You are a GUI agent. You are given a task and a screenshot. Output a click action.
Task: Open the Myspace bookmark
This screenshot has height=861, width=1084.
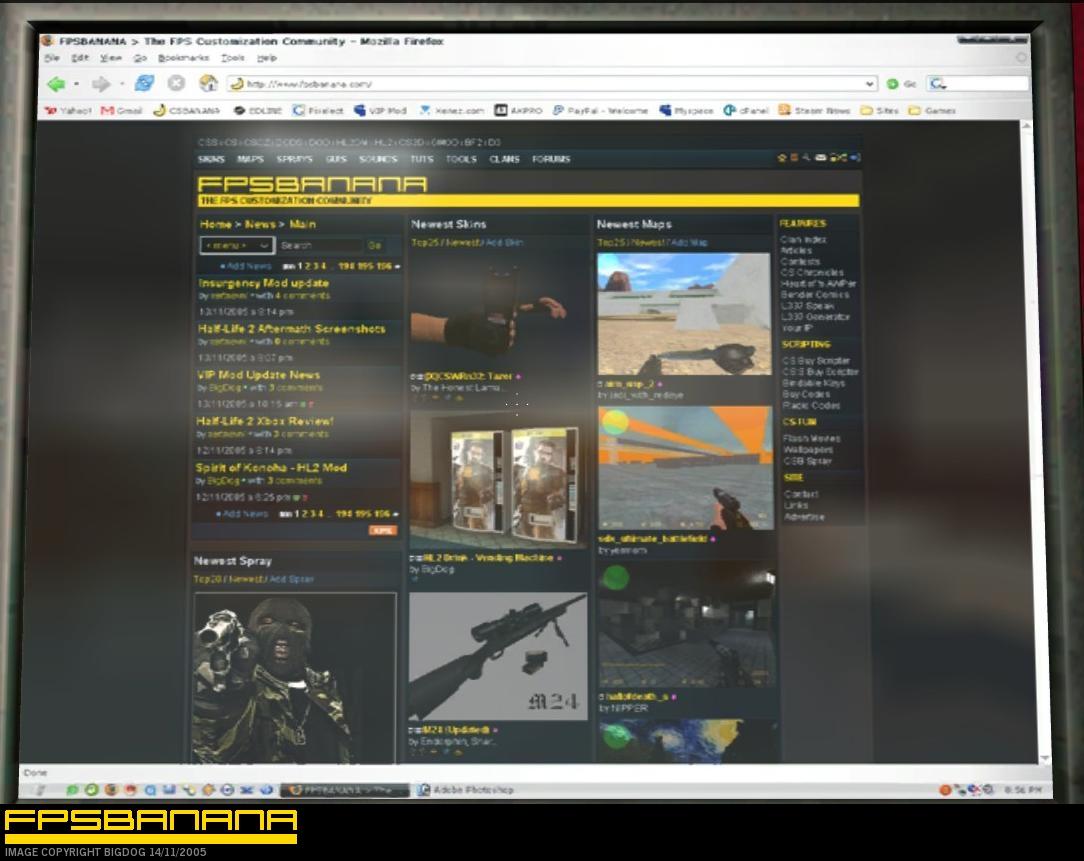pos(686,110)
